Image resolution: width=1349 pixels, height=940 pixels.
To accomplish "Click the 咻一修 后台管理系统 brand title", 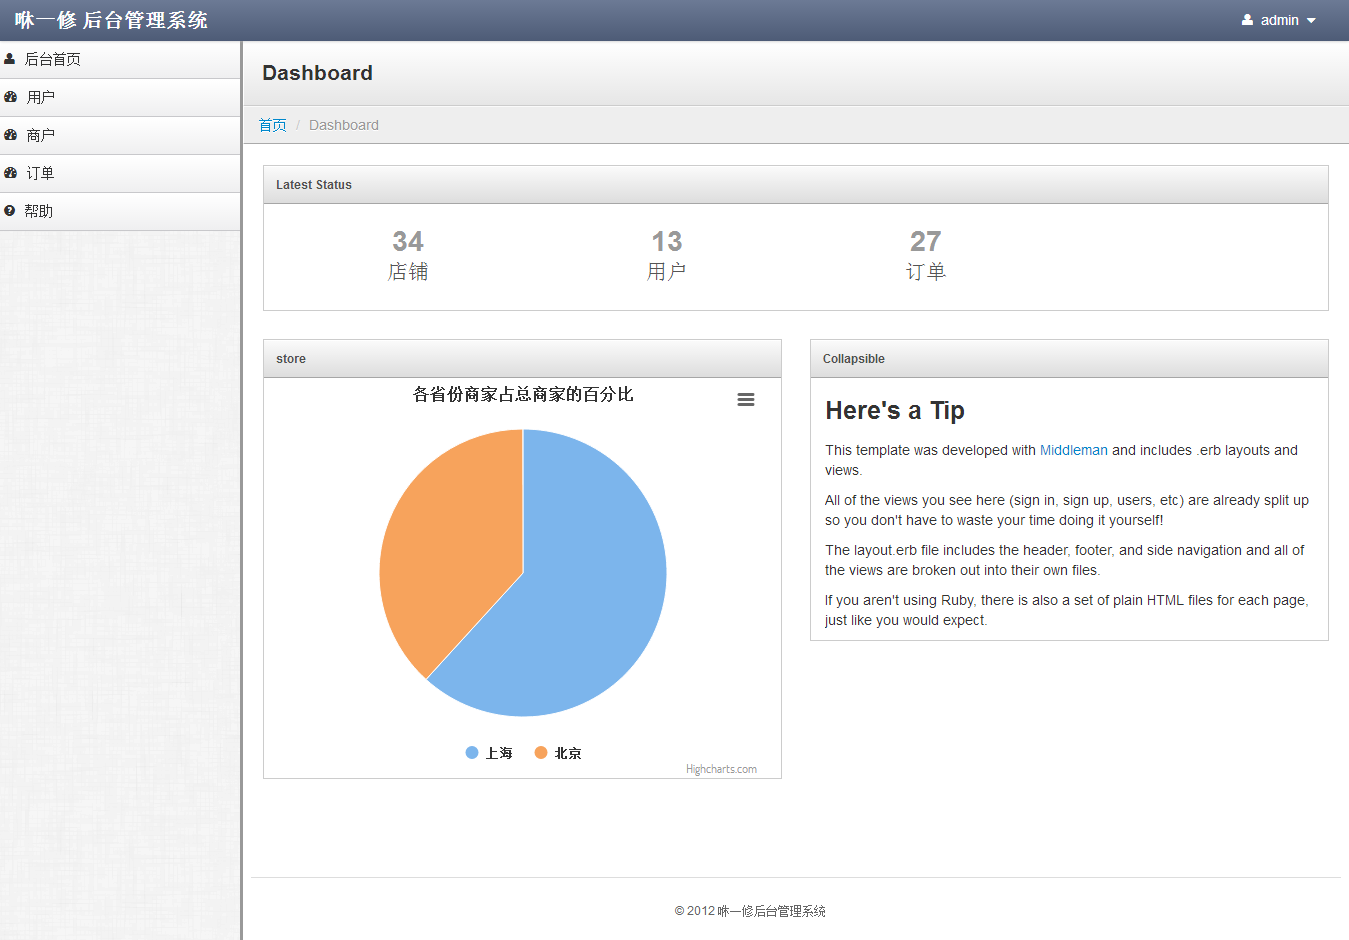I will 111,20.
